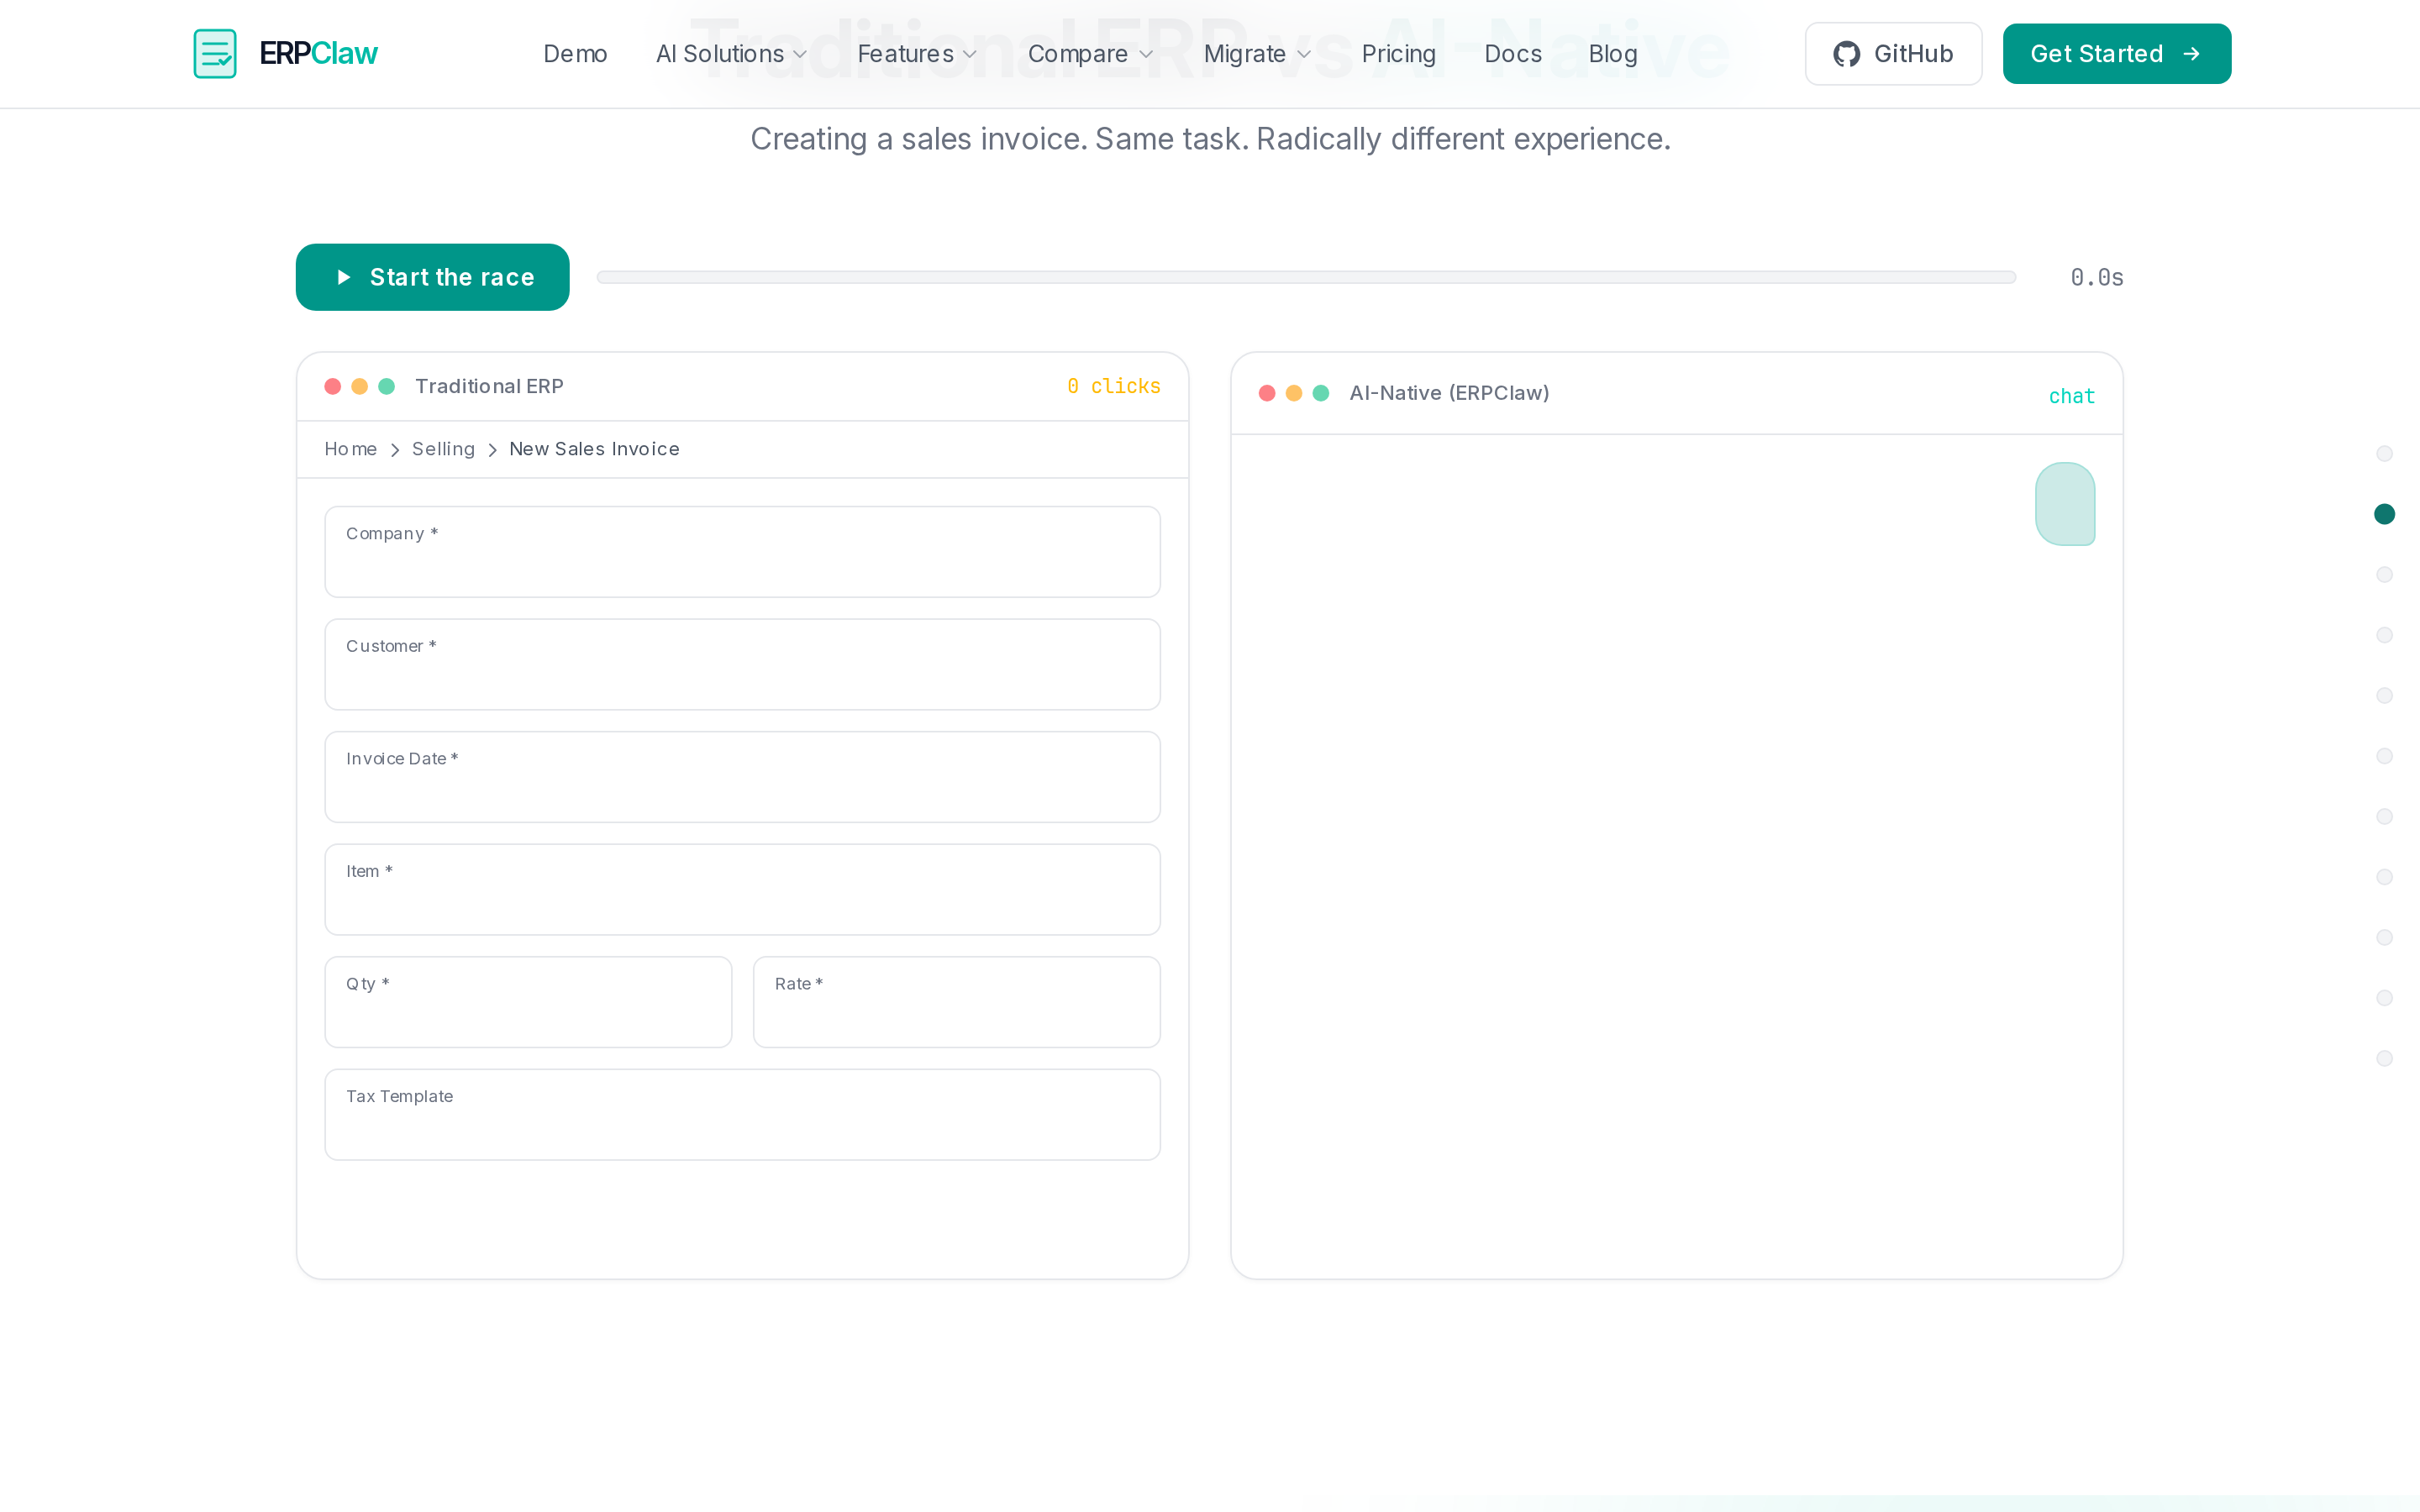Open the Pricing page
The width and height of the screenshot is (2420, 1512).
coord(1398,54)
